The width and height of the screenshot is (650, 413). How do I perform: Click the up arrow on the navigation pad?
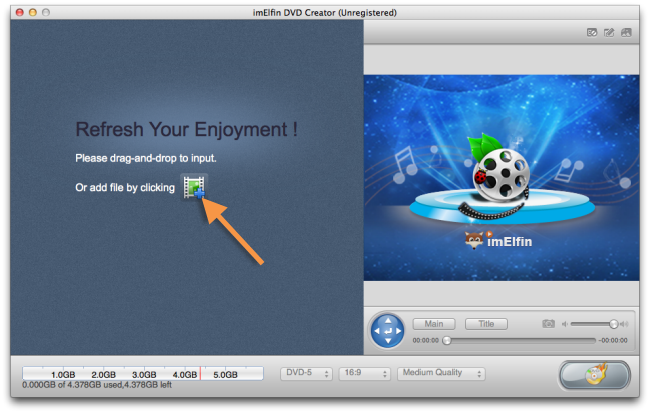388,321
